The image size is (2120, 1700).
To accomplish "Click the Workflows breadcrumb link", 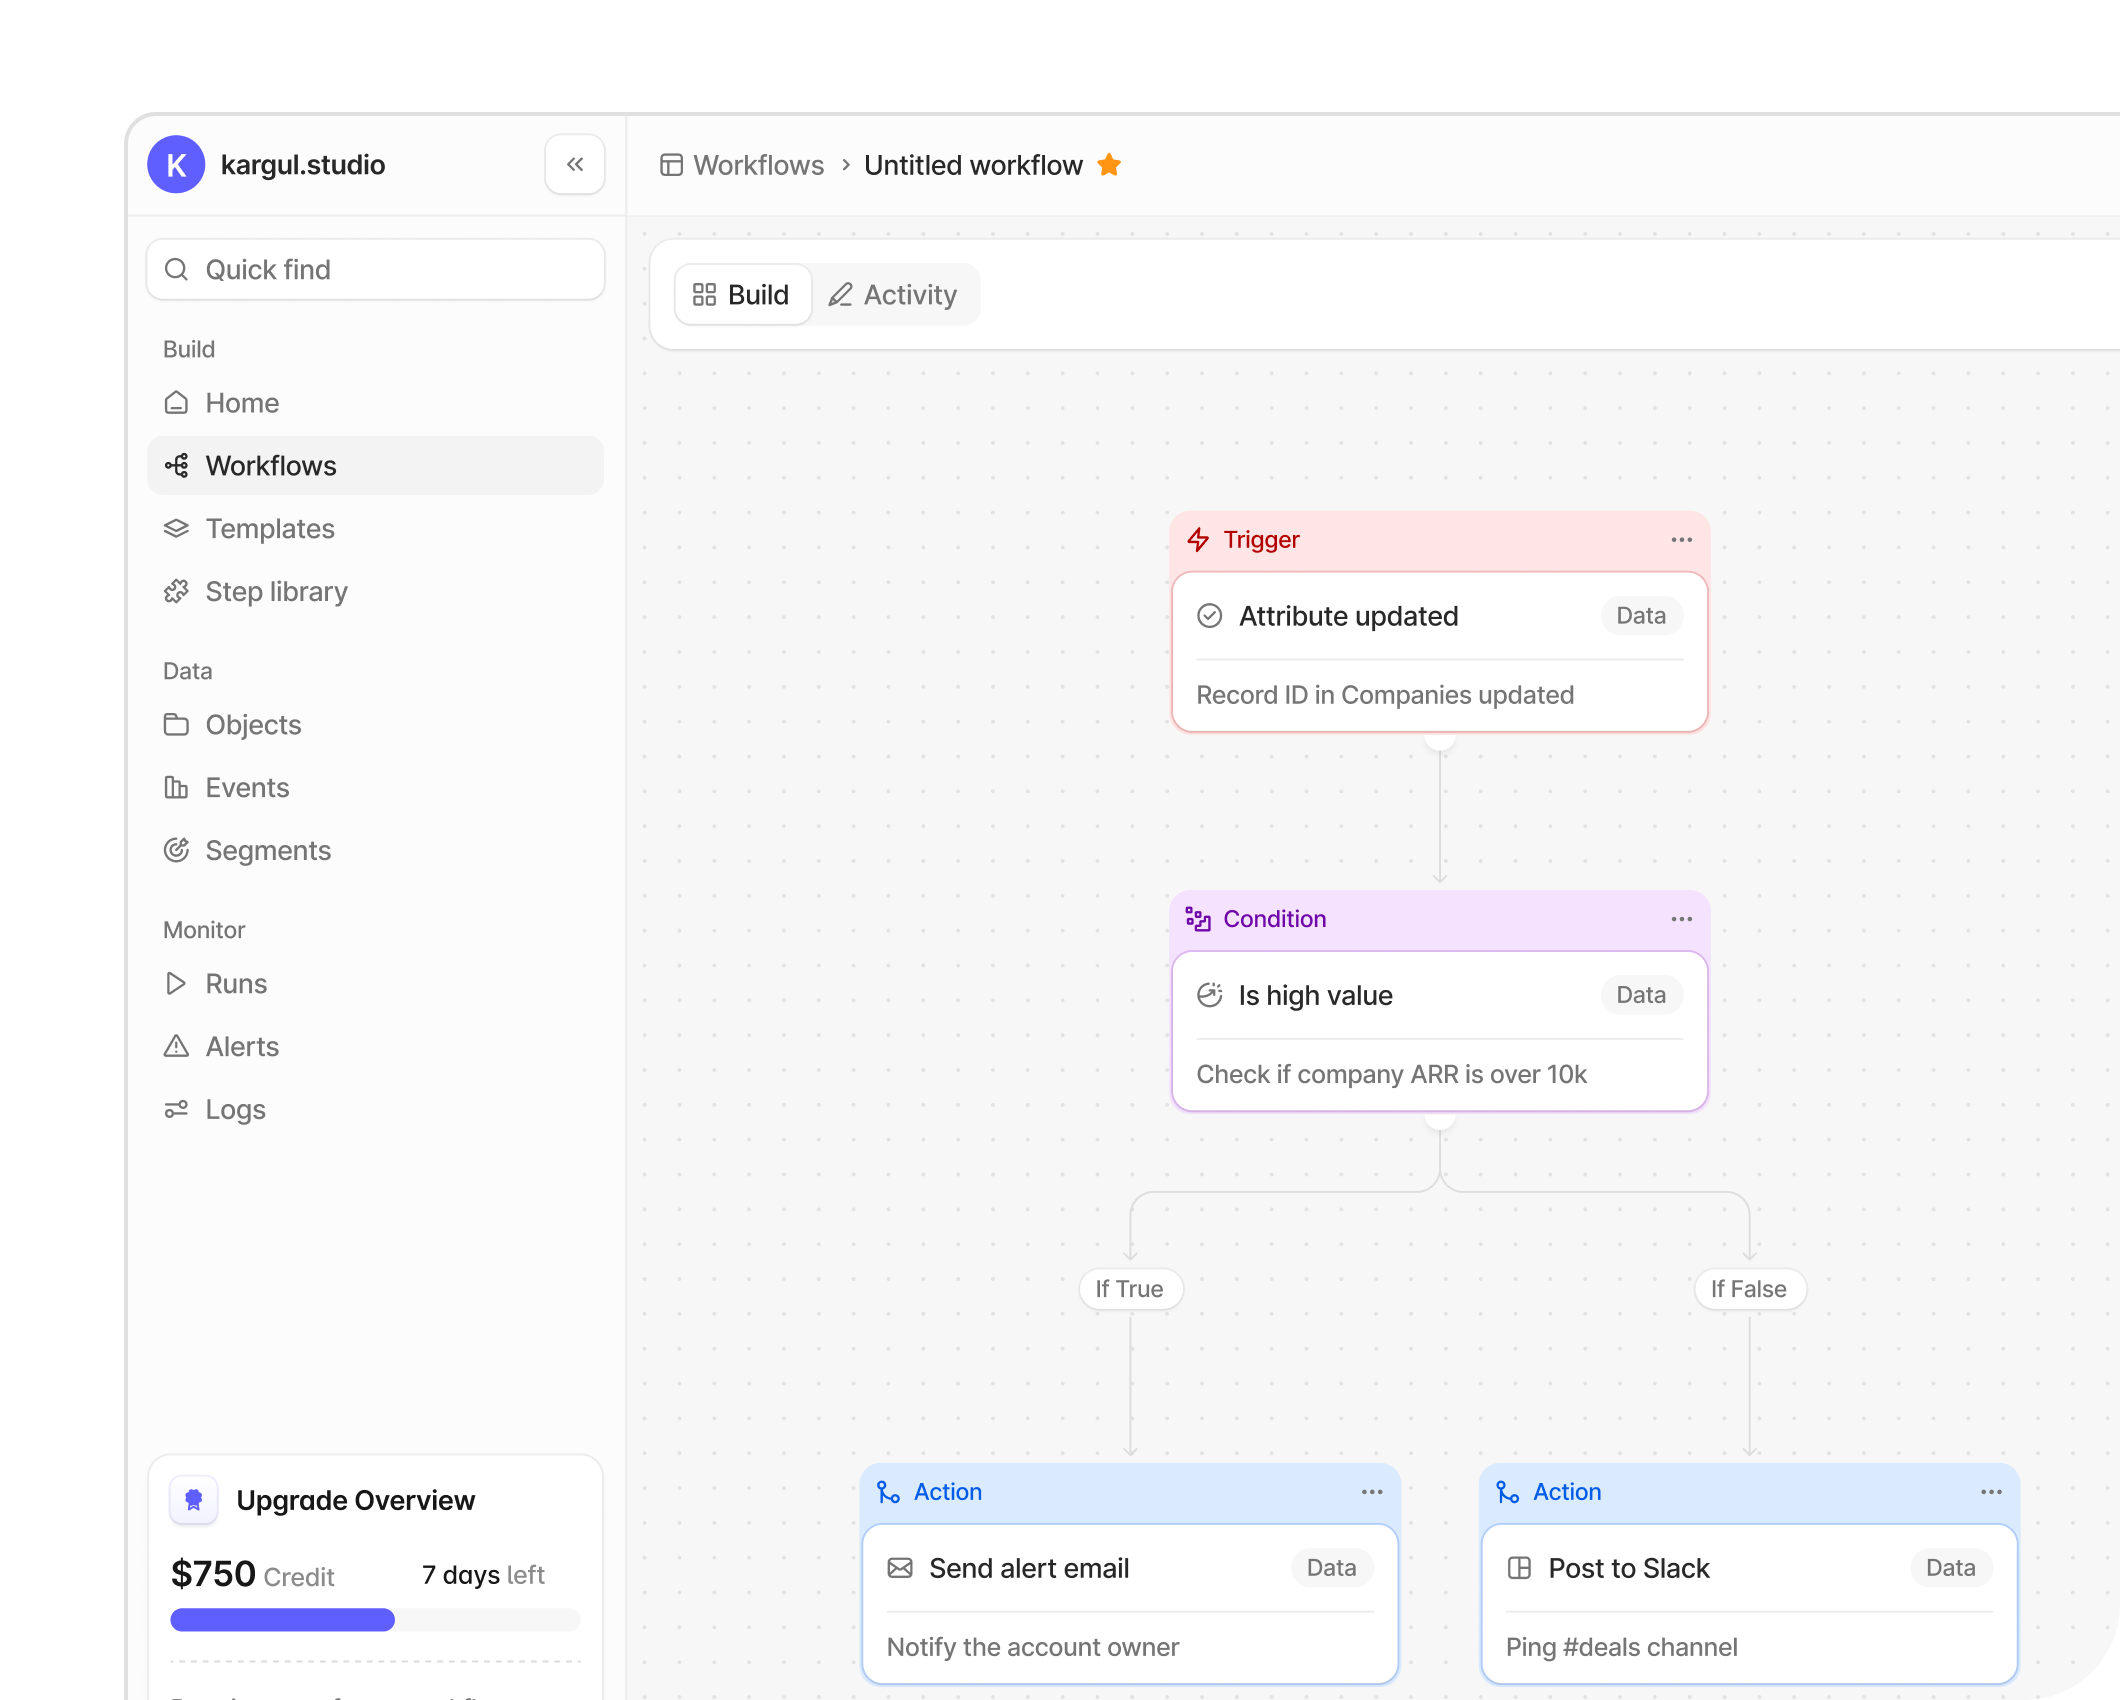I will 757,165.
